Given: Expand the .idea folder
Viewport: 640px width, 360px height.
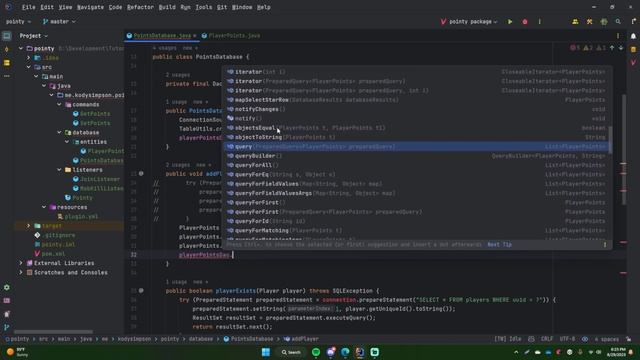Looking at the screenshot, I should coord(29,58).
